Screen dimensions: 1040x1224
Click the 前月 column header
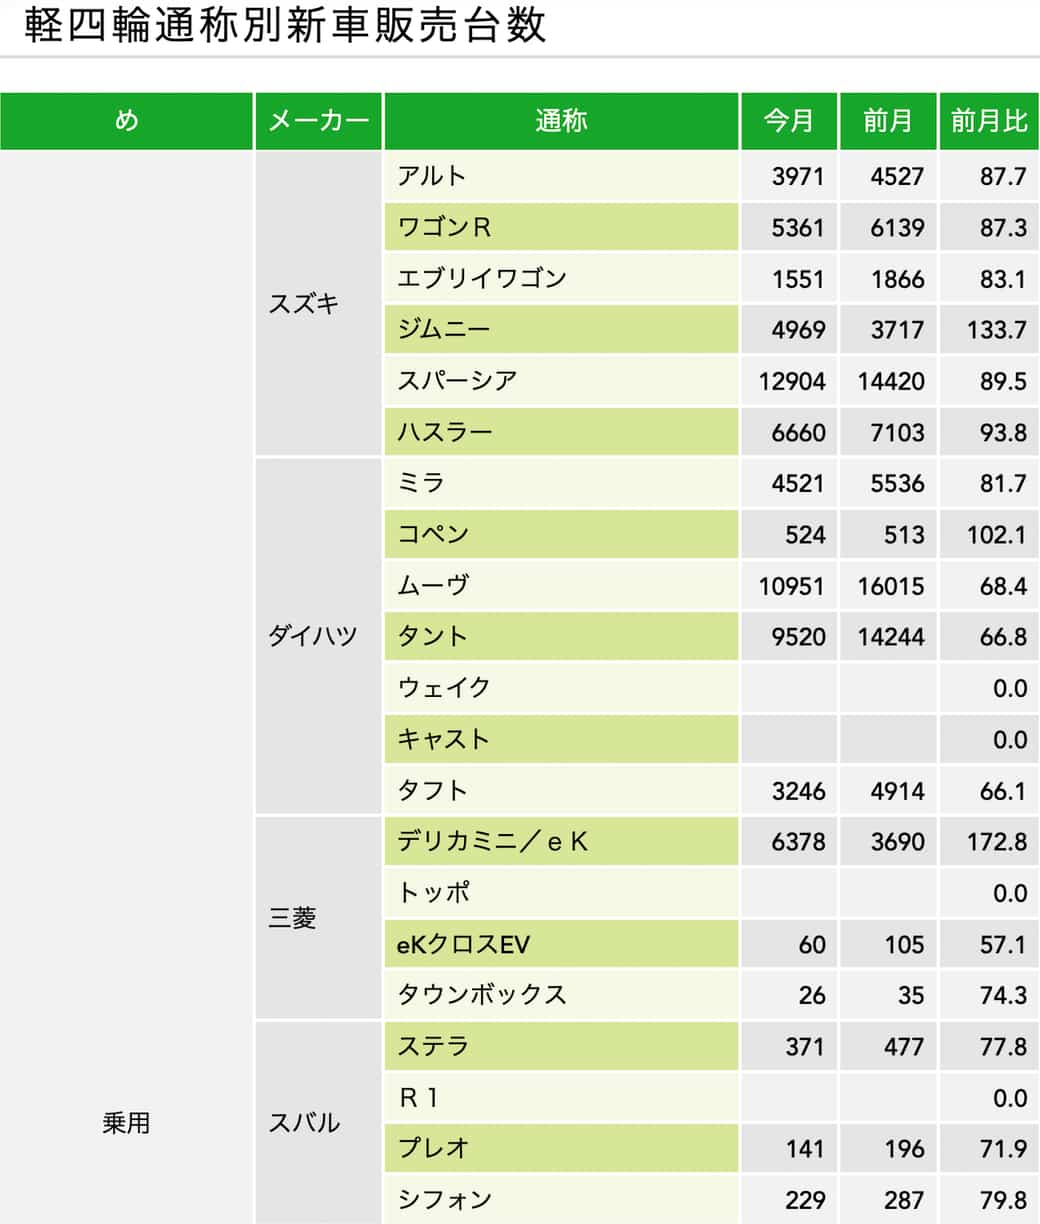pos(888,121)
